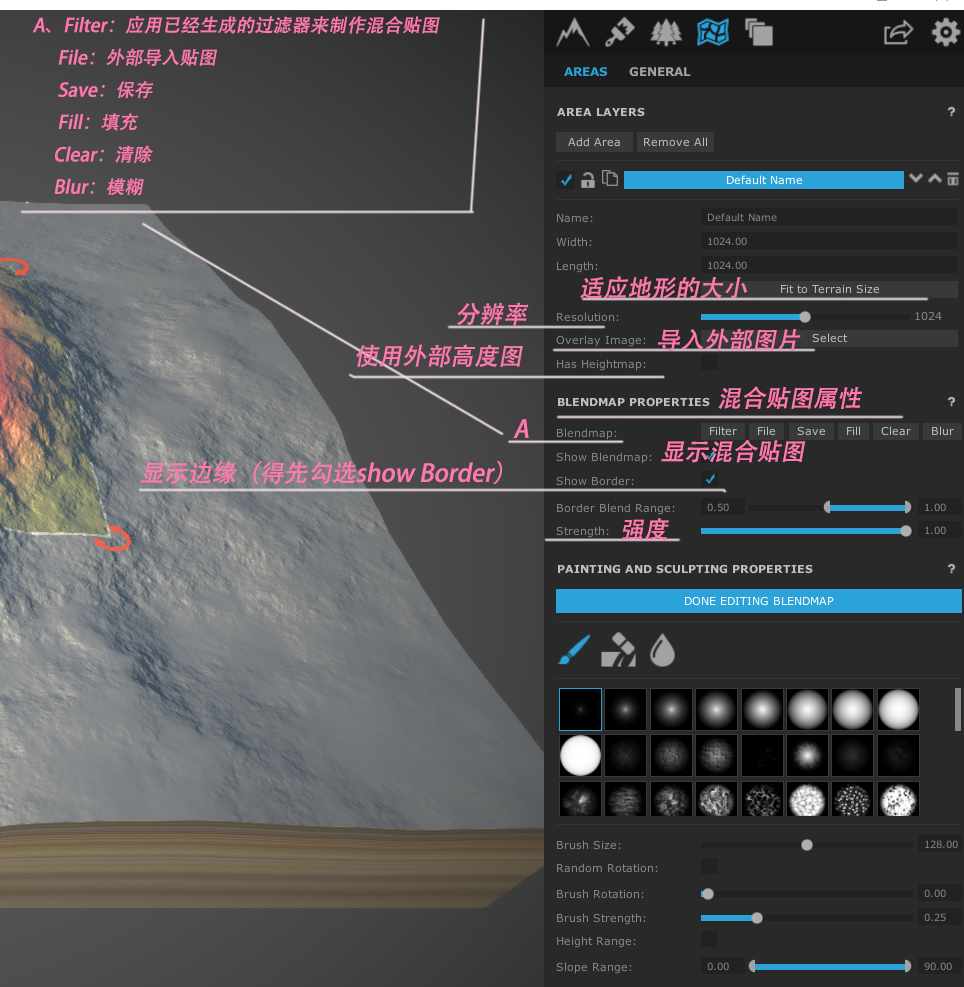Click the DONE EDITING BLENDMAP button

coord(758,601)
